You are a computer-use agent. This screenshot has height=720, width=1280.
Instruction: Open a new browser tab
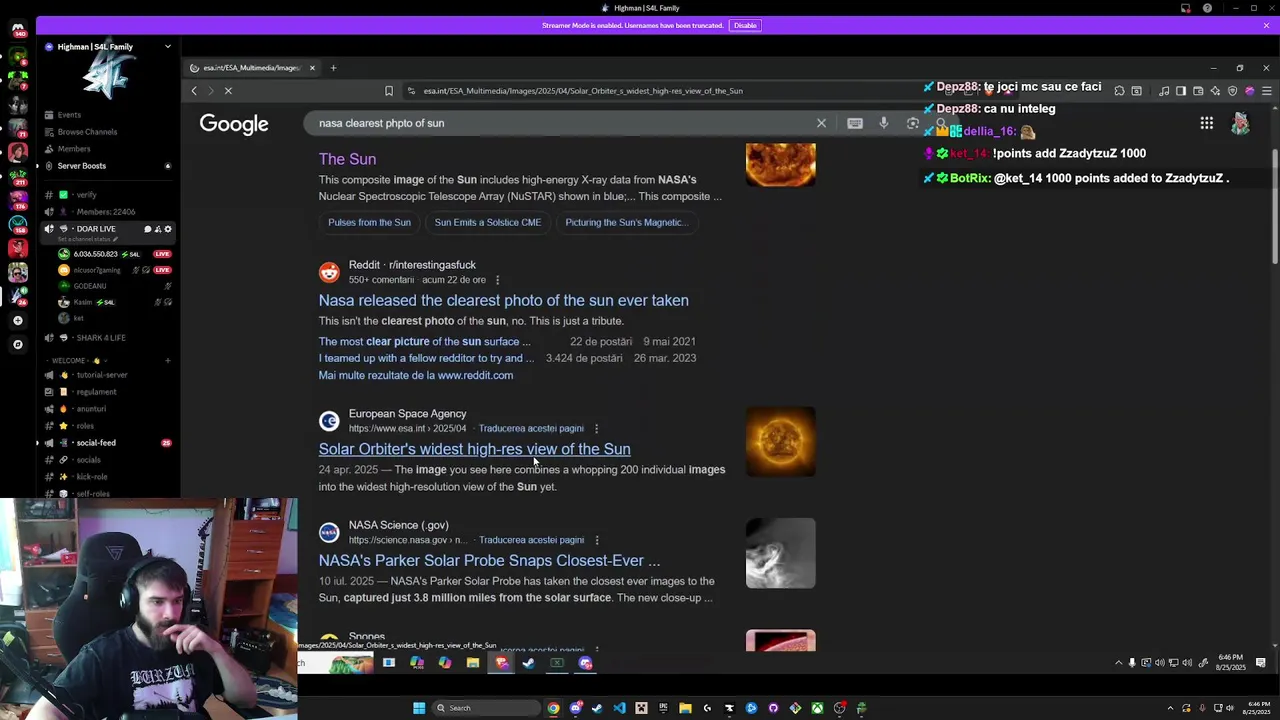coord(334,68)
